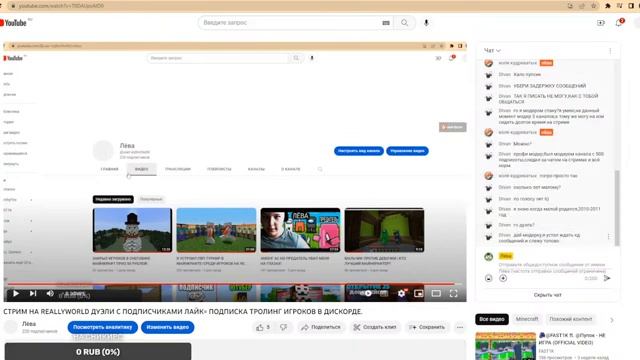Screen dimensions: 640x360
Task: Enable theater mode view
Action: [436, 293]
